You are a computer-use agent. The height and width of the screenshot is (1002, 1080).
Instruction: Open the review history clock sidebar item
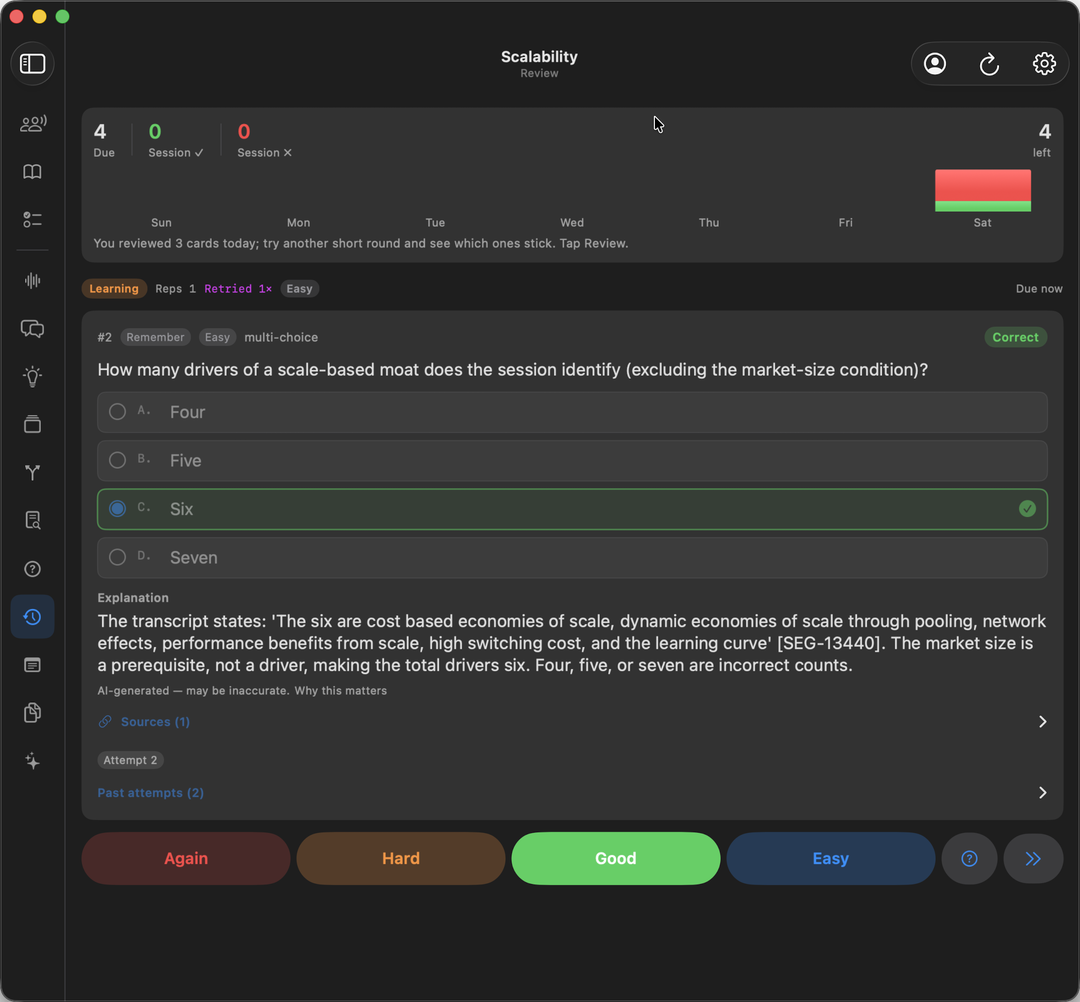point(32,617)
